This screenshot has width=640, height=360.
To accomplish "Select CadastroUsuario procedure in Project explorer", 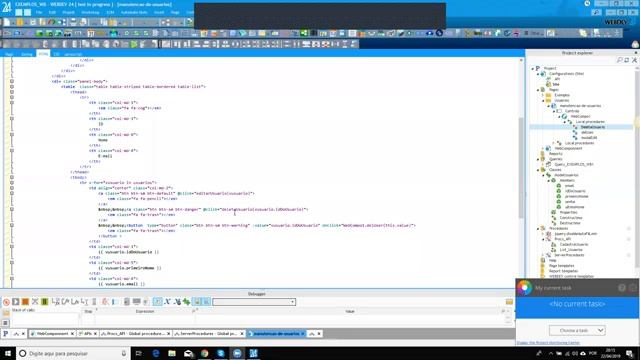I will [x=574, y=244].
